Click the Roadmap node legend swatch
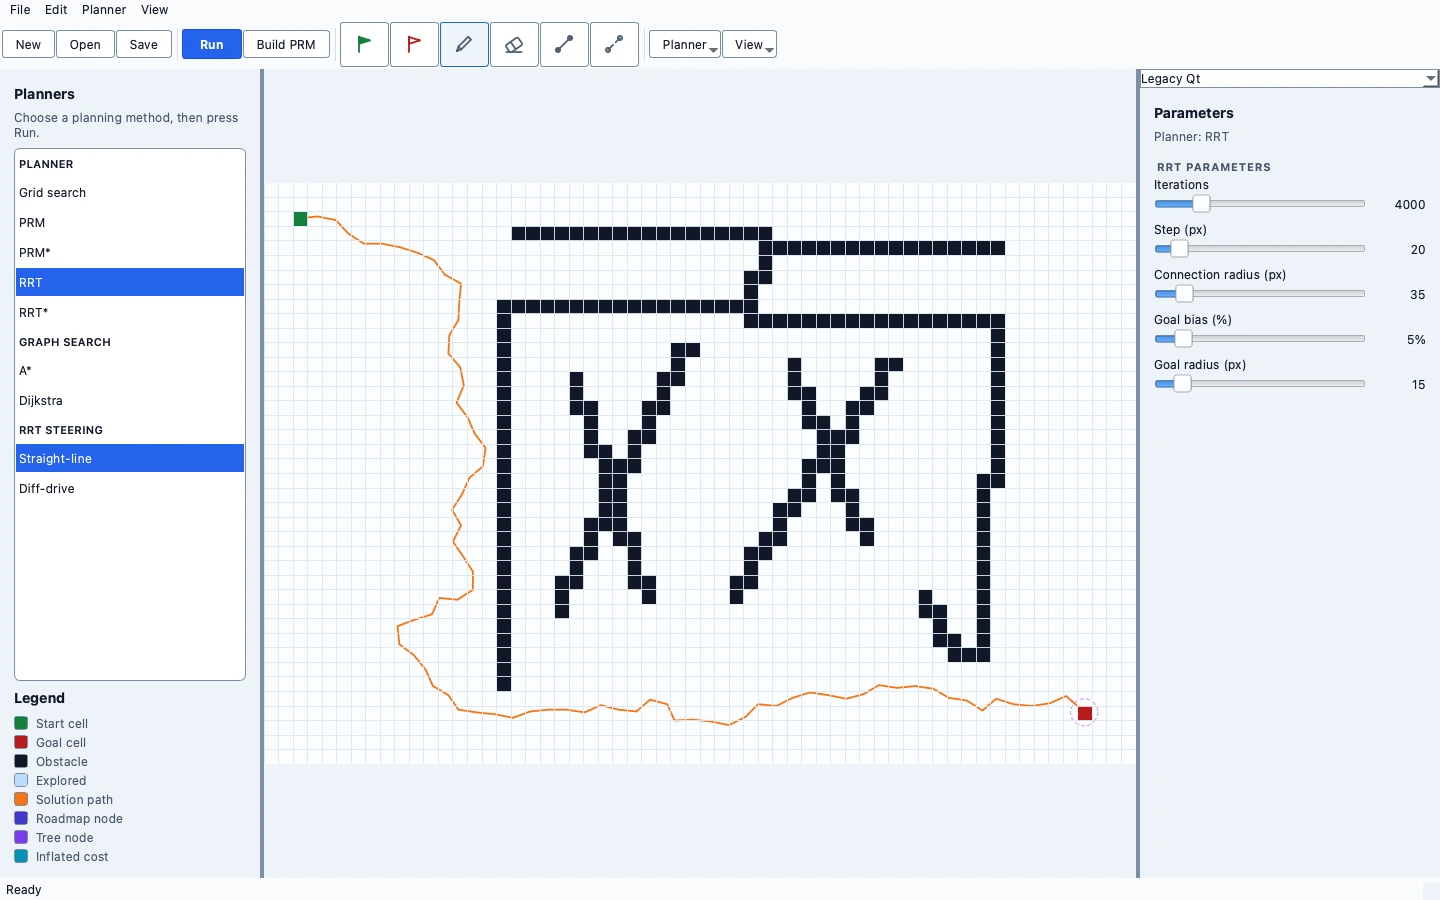 click(x=21, y=818)
